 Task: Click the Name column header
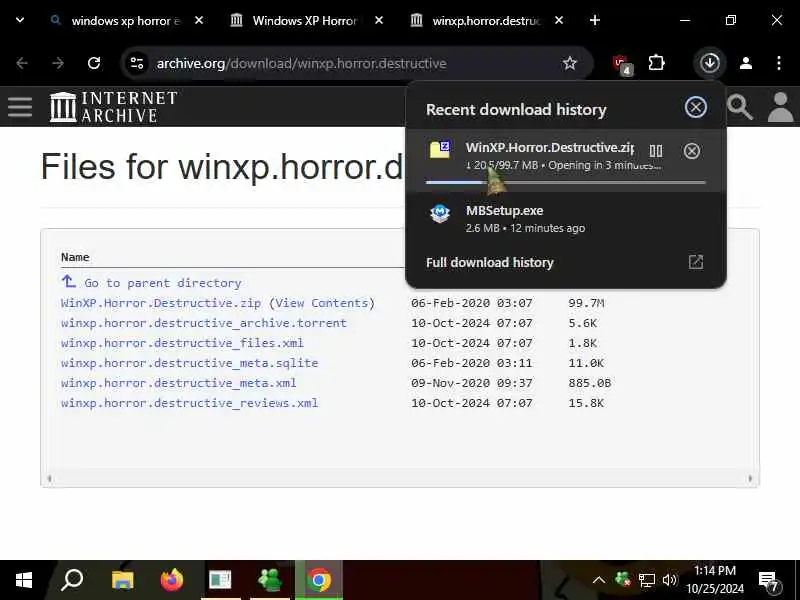pyautogui.click(x=75, y=257)
